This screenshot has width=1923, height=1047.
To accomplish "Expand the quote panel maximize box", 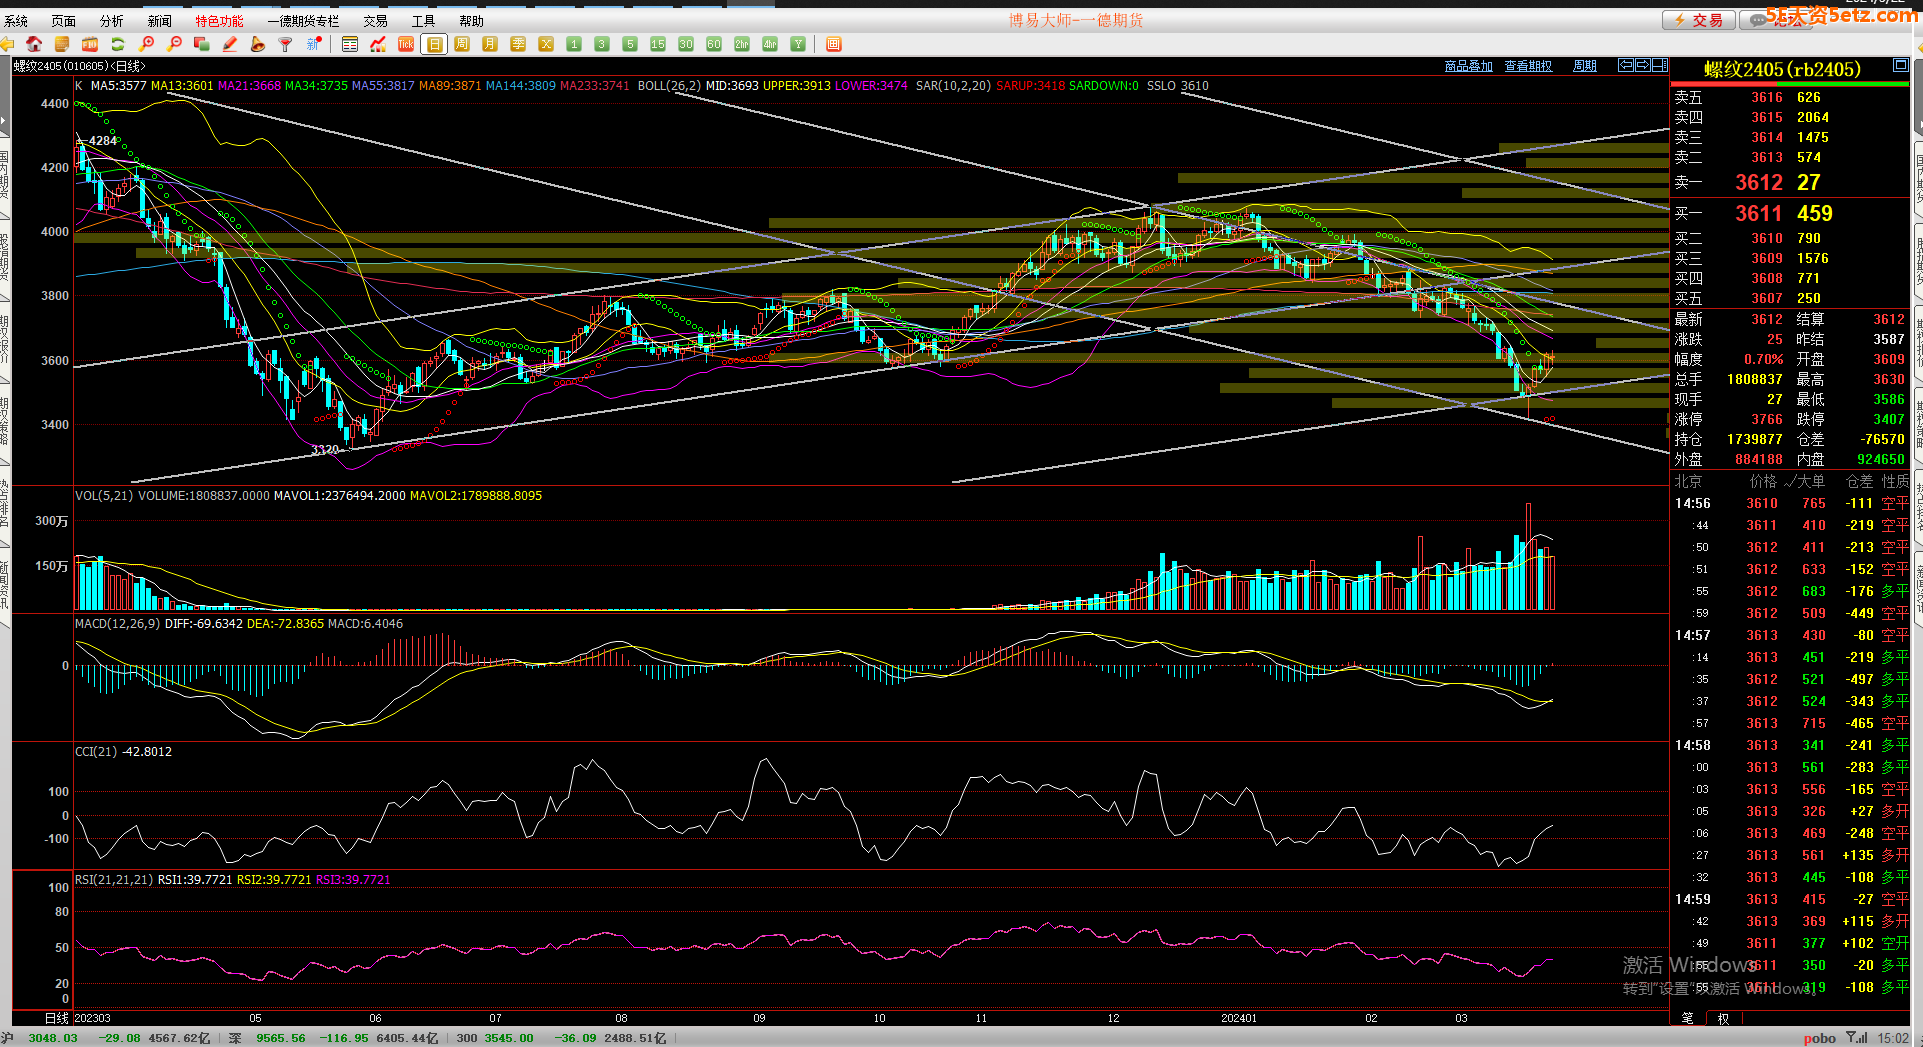I will click(x=1900, y=66).
